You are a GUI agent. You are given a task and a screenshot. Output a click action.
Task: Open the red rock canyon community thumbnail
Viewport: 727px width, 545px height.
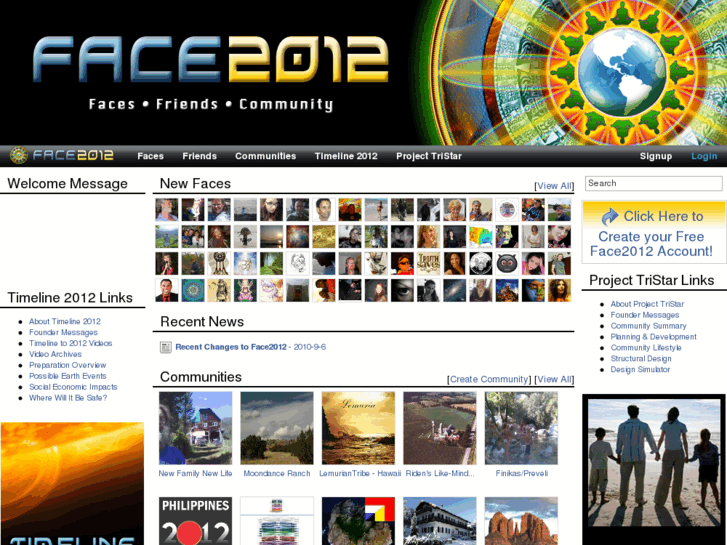[521, 521]
